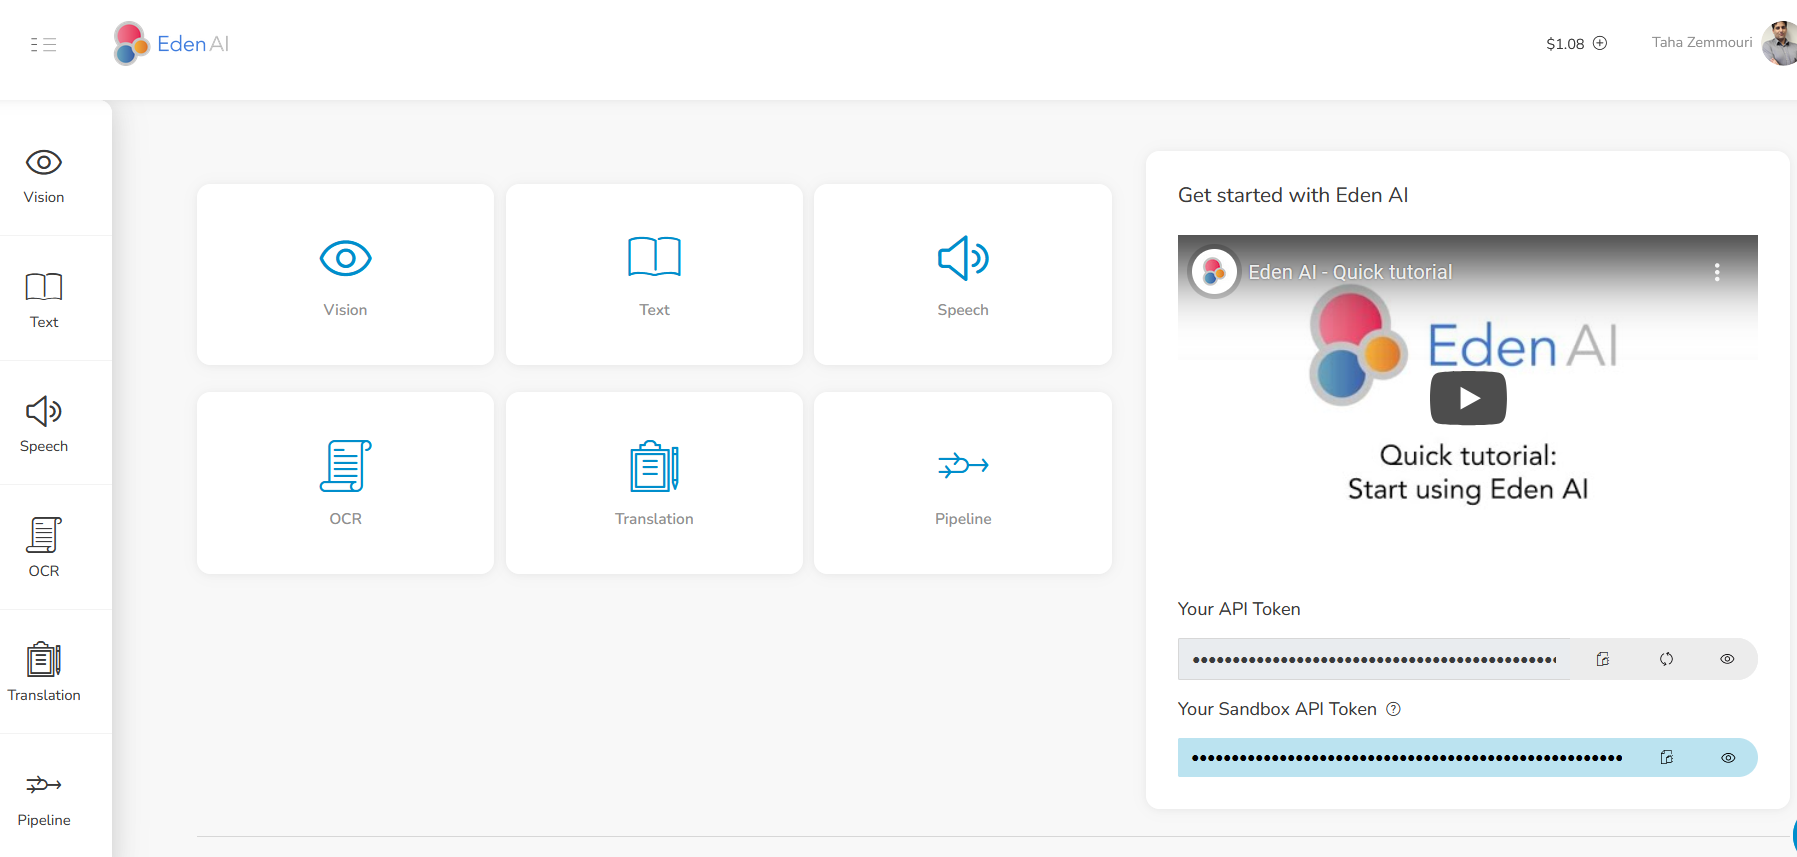Copy the API token

pyautogui.click(x=1603, y=659)
